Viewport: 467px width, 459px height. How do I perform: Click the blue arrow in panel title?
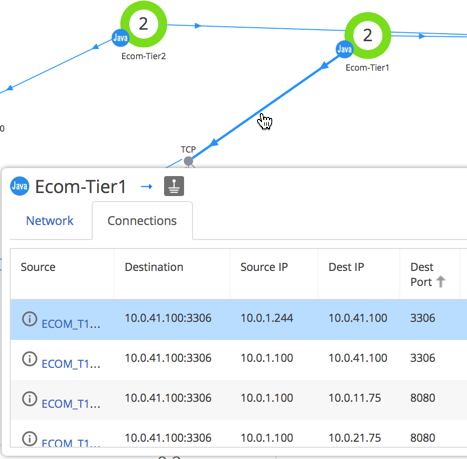point(147,186)
